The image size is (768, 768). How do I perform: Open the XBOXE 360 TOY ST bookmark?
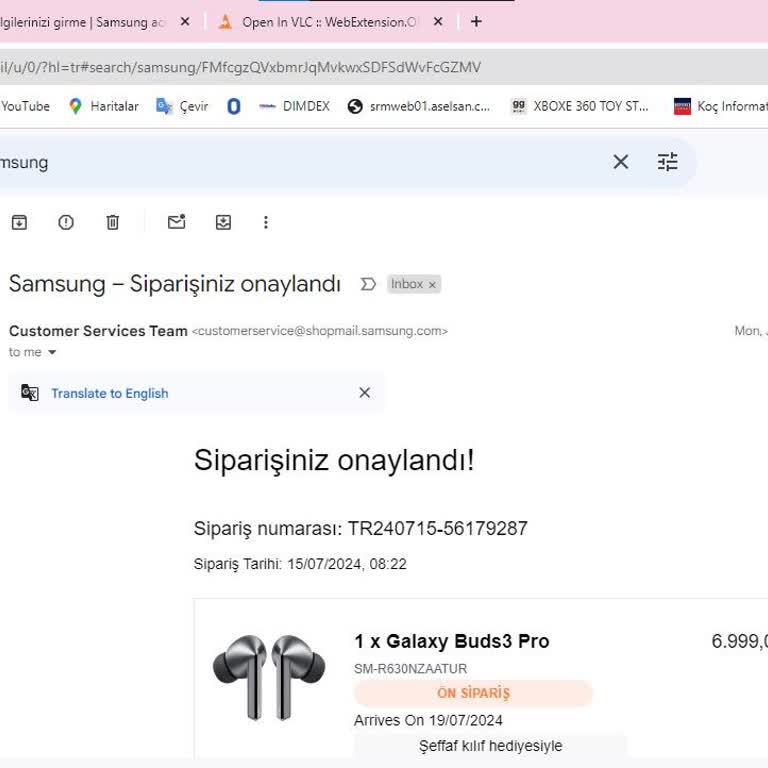click(x=579, y=106)
